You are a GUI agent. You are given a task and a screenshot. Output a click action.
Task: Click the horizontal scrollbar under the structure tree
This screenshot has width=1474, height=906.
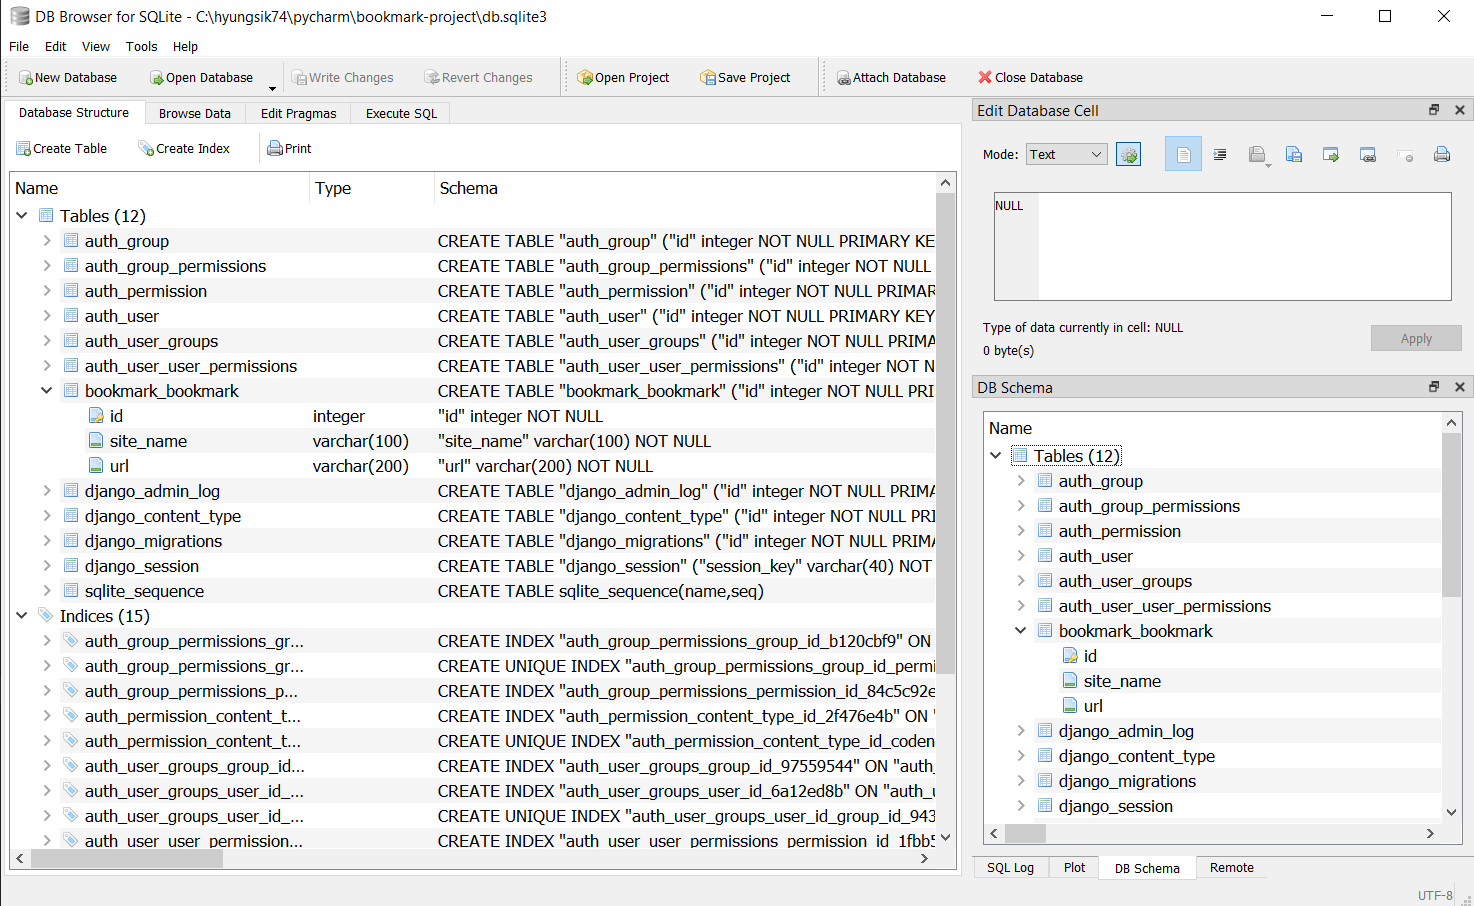click(126, 859)
